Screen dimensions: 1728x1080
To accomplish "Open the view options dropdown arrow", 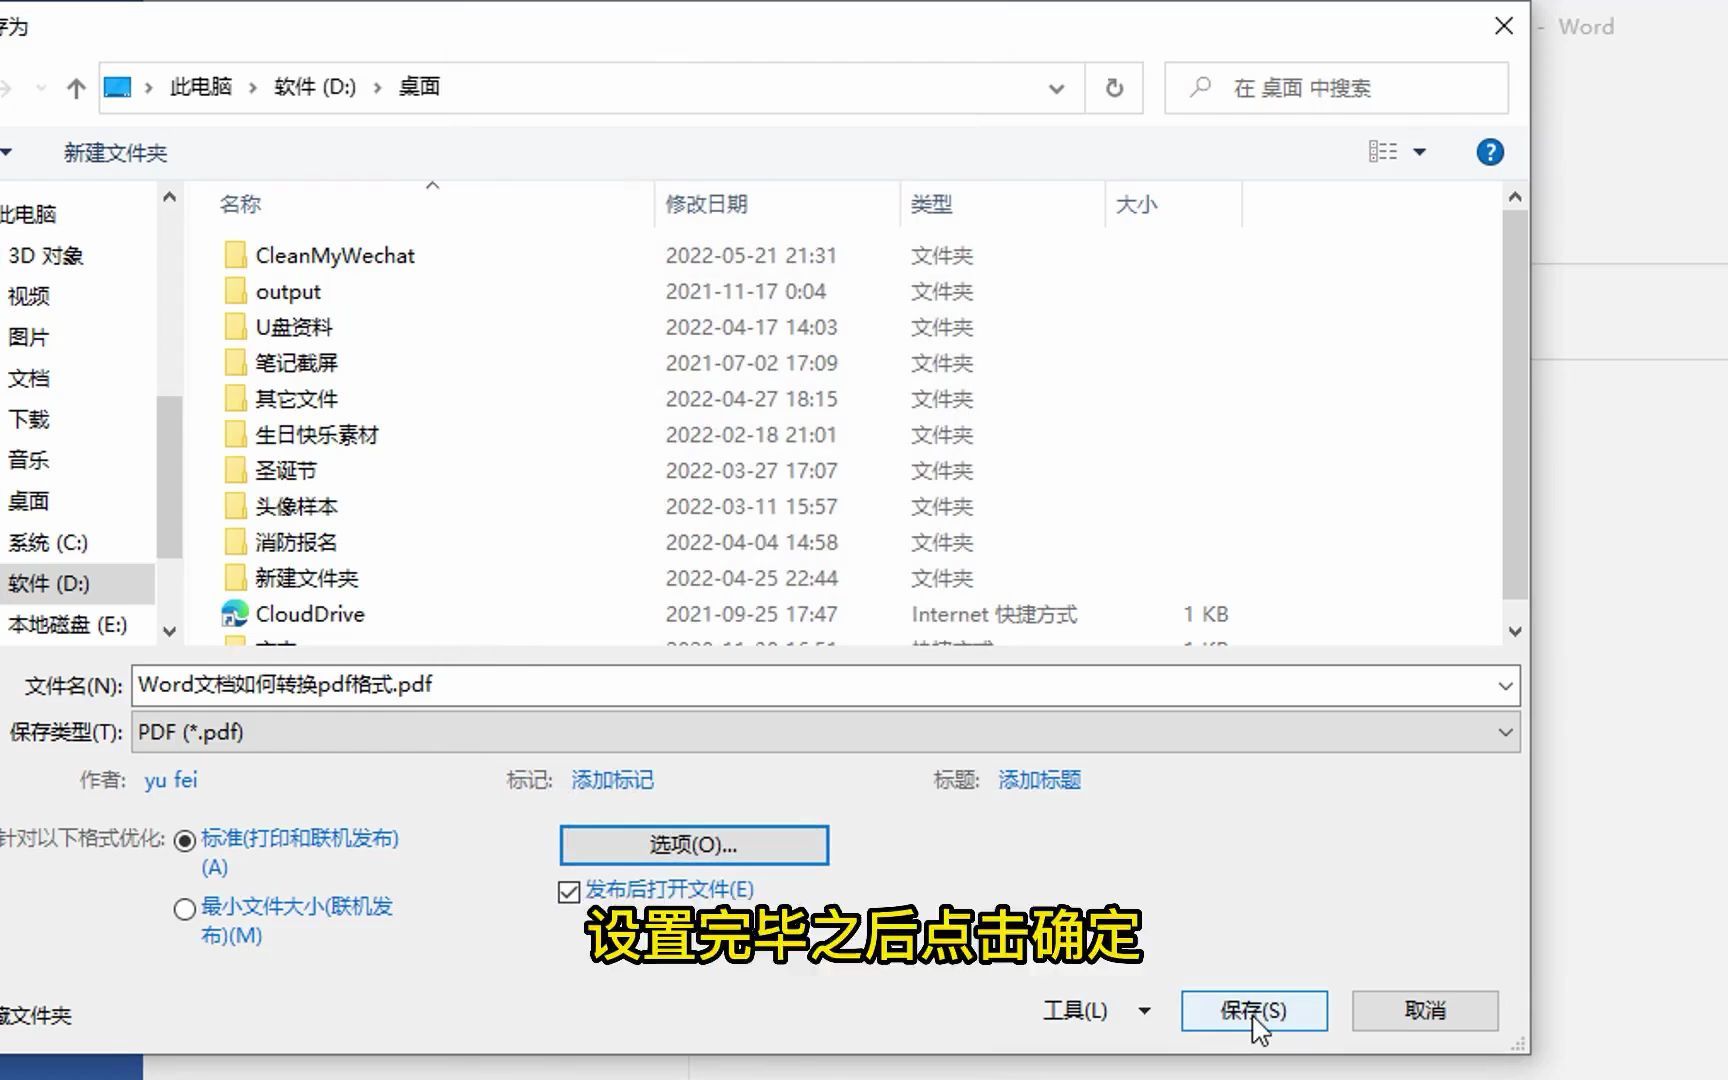I will coord(1419,152).
